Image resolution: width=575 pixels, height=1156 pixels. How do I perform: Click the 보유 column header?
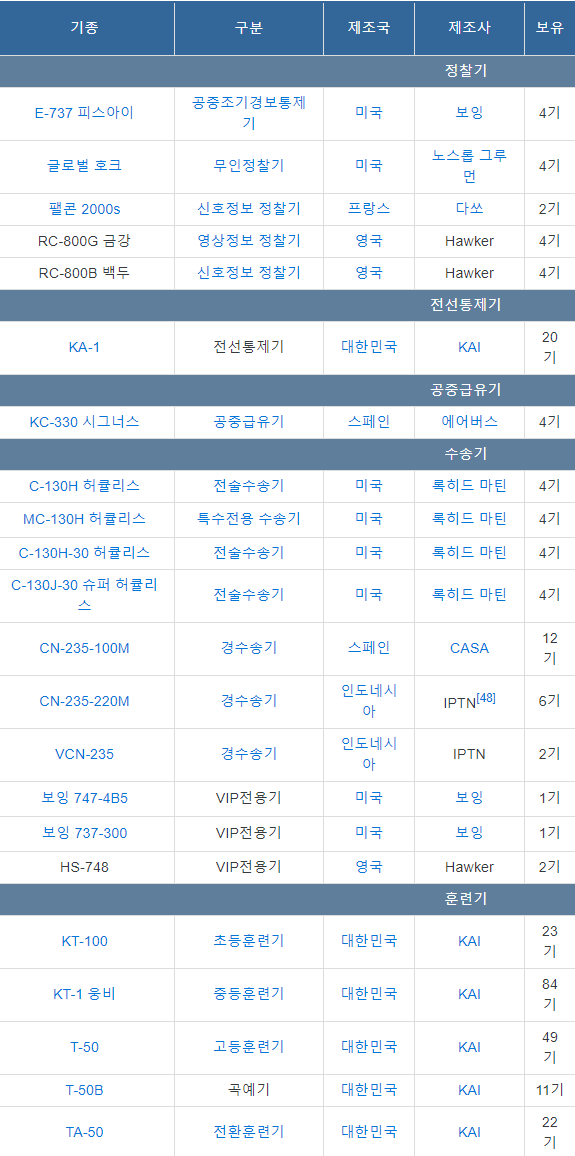click(x=549, y=29)
